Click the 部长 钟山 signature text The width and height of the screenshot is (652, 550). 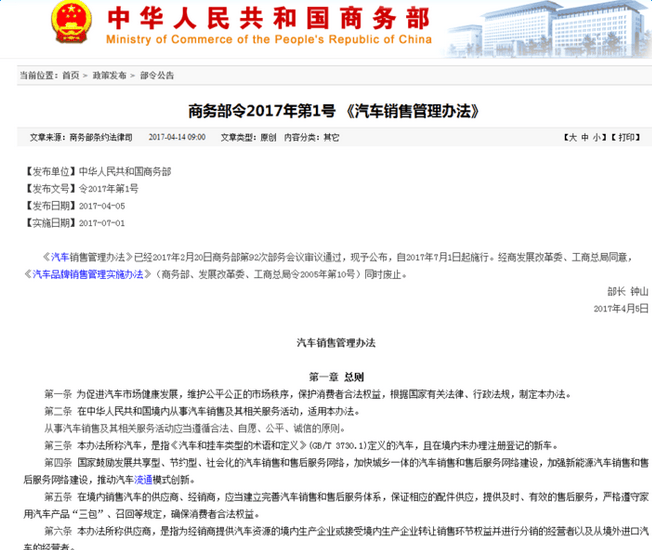[628, 291]
